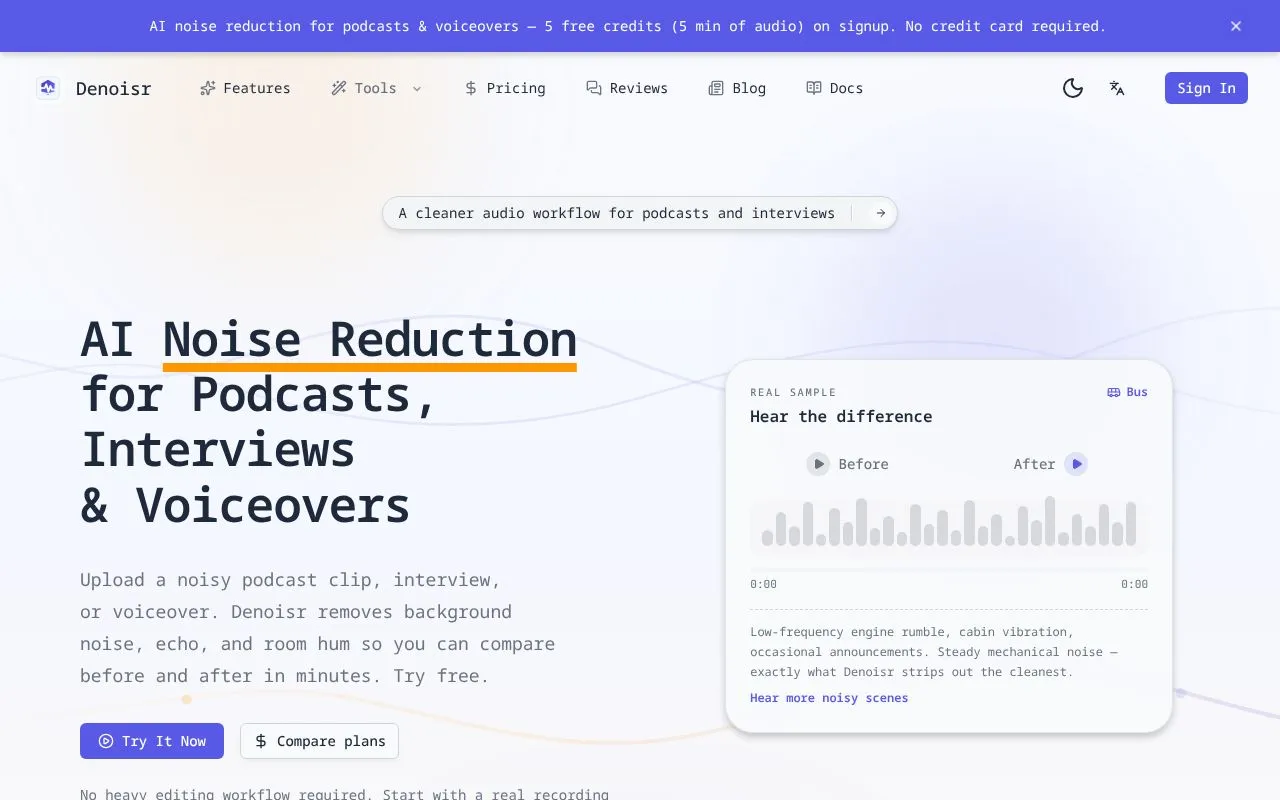Image resolution: width=1280 pixels, height=800 pixels.
Task: Click the Bus scene tag
Action: 1127,392
